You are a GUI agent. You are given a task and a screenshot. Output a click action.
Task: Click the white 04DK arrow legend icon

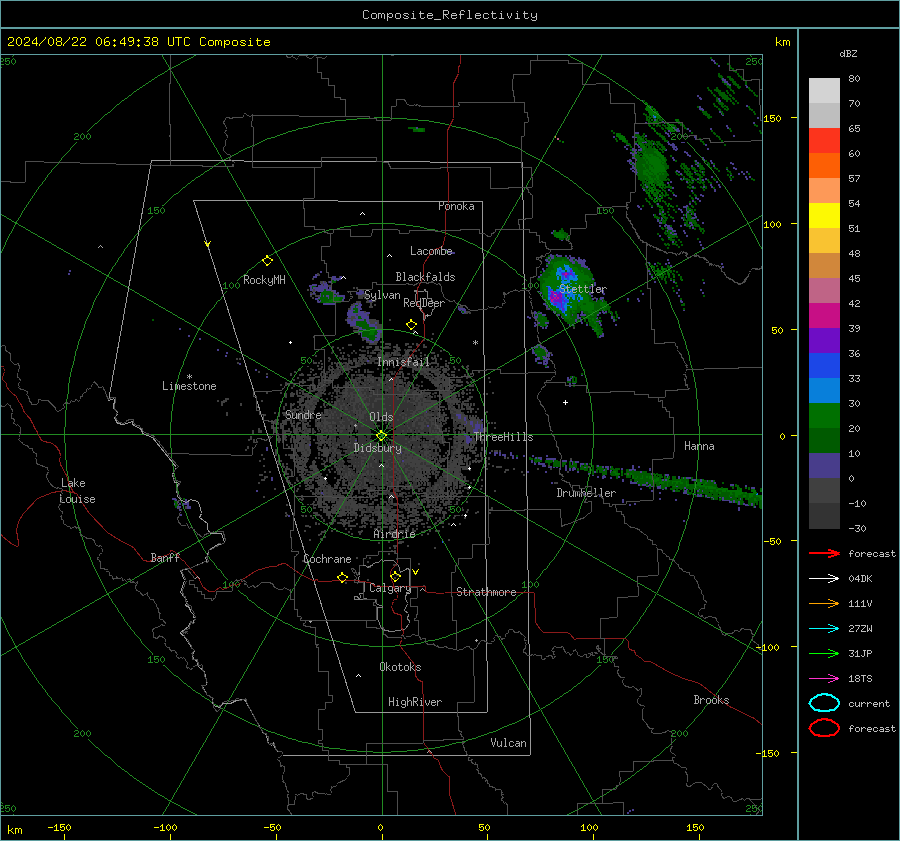coord(824,579)
